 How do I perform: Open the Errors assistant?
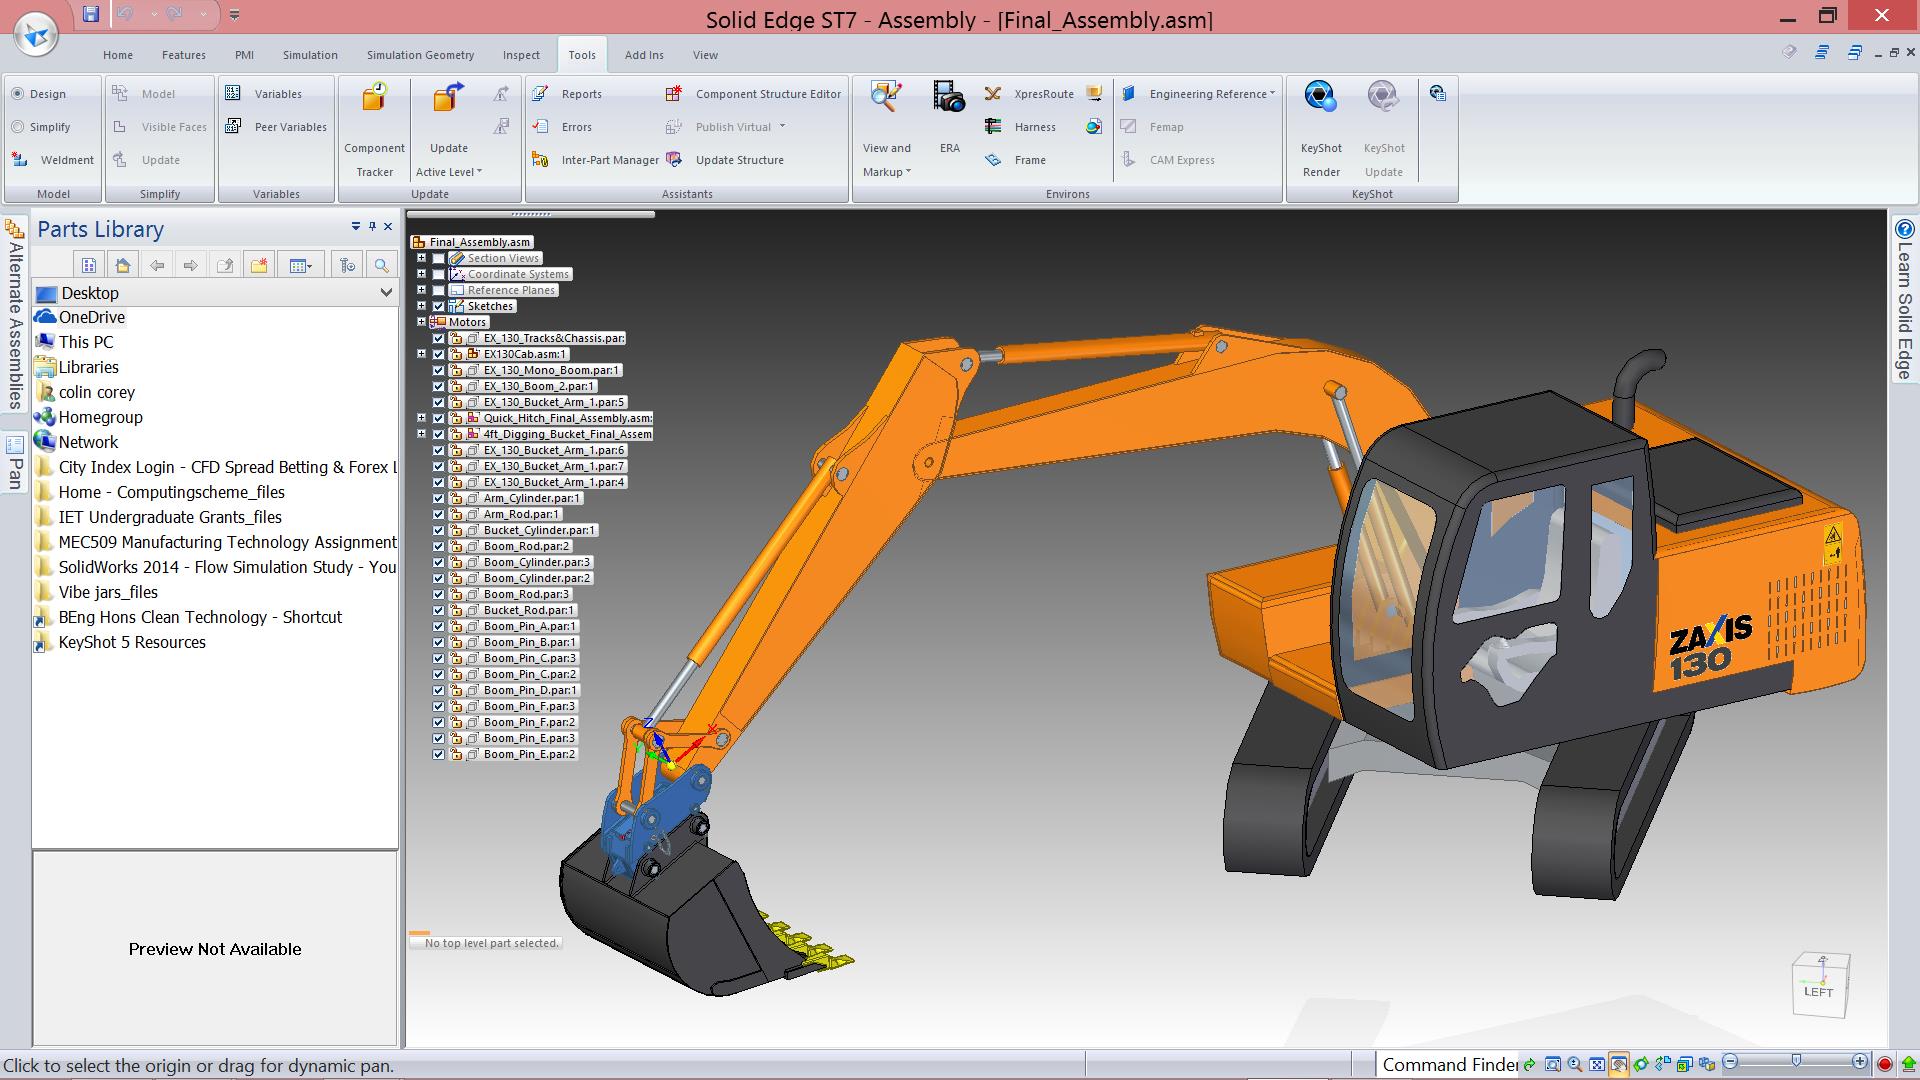[x=563, y=127]
